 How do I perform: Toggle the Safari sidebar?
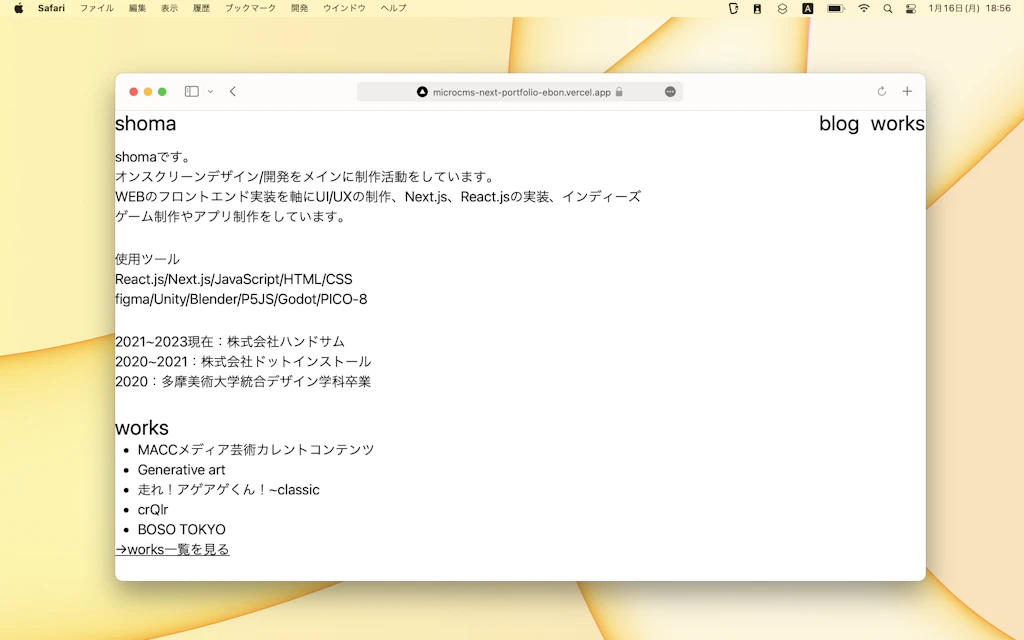pos(191,92)
